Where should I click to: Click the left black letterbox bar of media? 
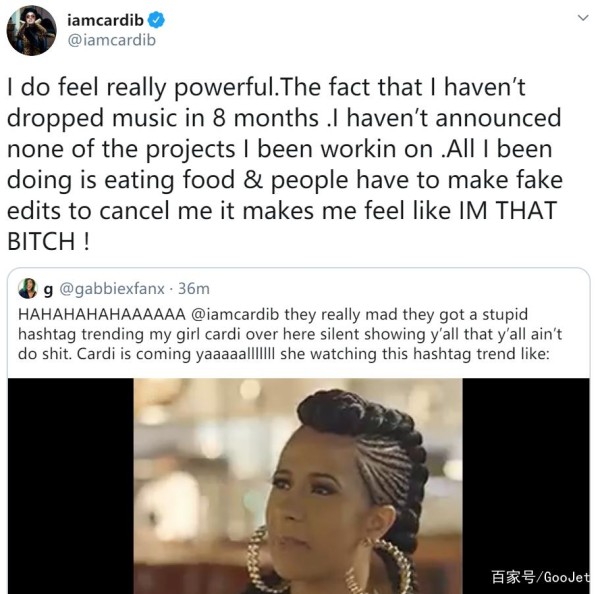(x=71, y=486)
